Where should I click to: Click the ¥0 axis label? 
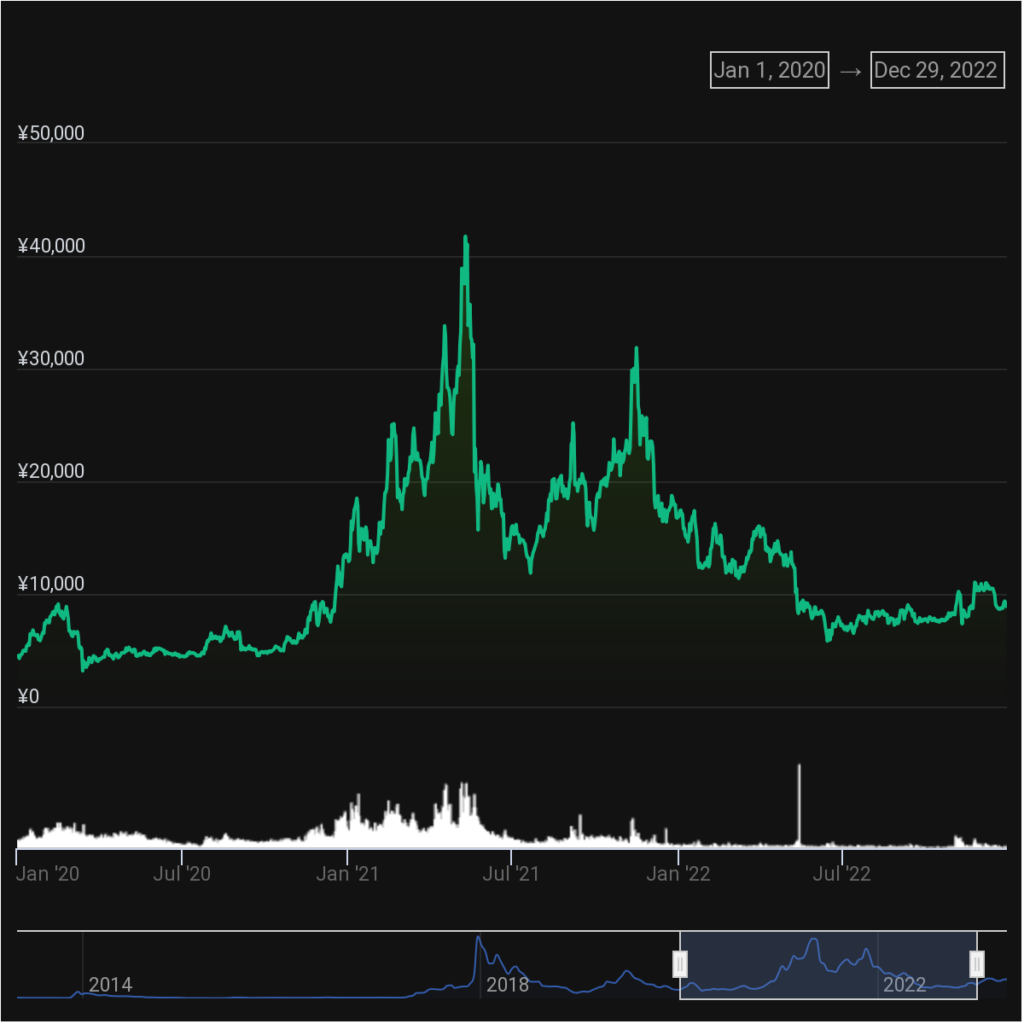click(x=28, y=697)
